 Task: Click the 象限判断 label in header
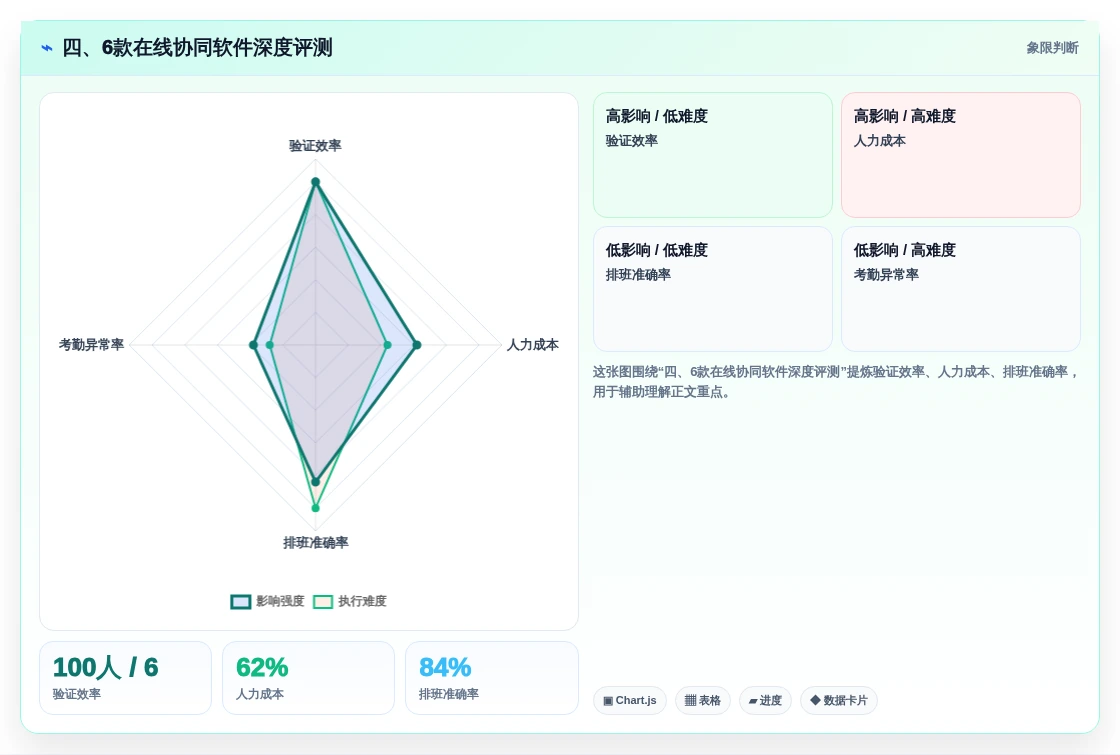click(x=1052, y=48)
